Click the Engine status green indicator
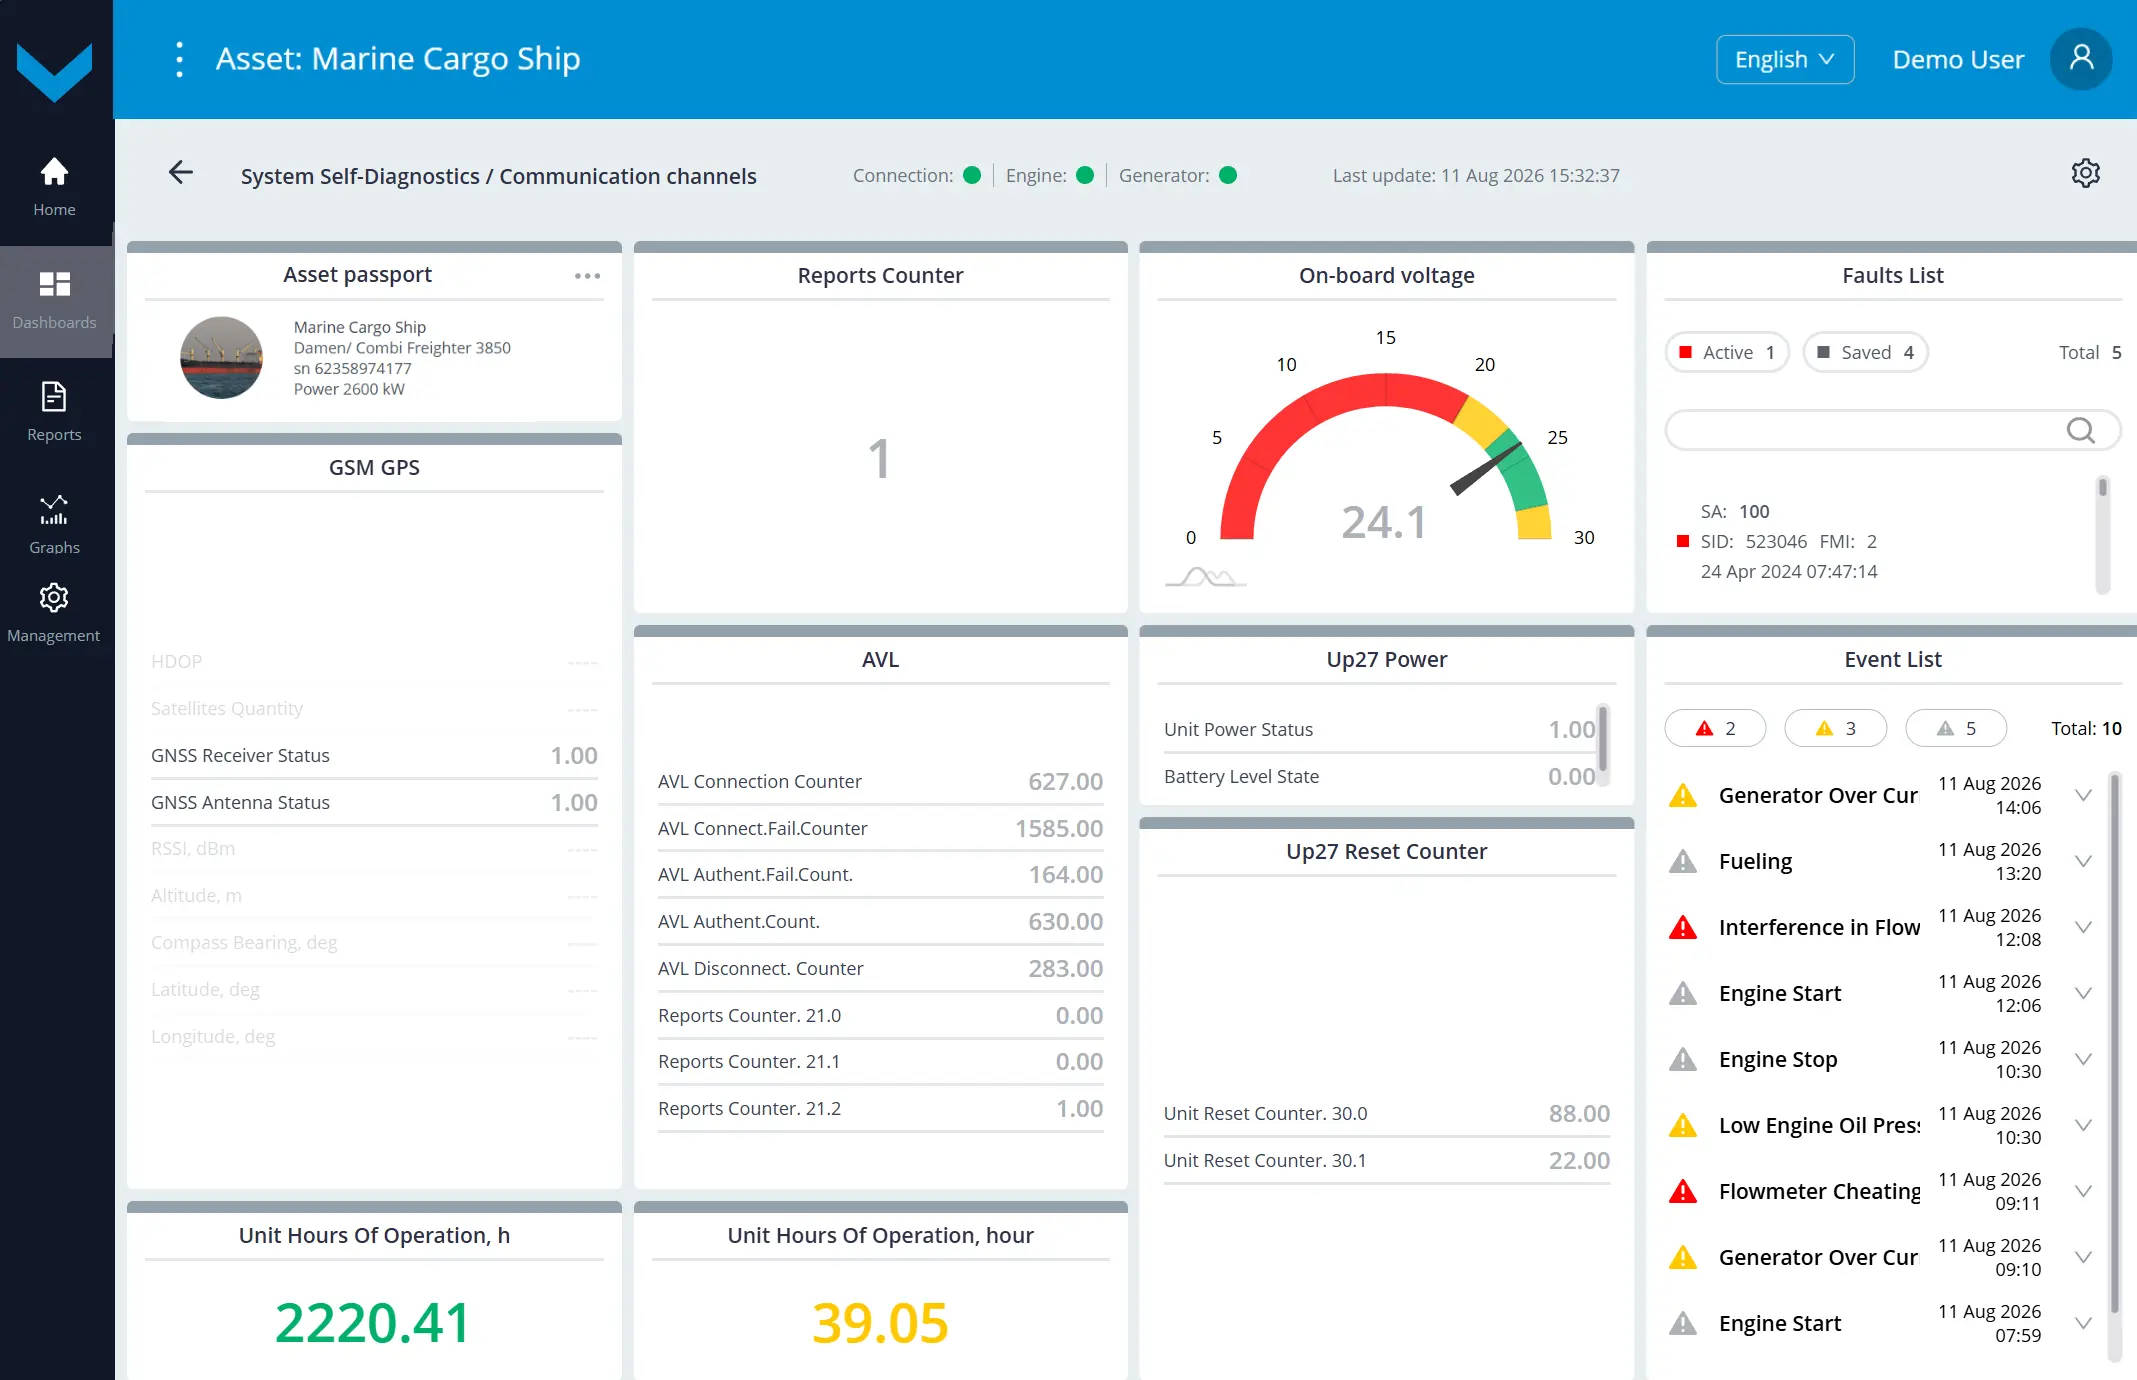The image size is (2137, 1380). pos(1085,175)
